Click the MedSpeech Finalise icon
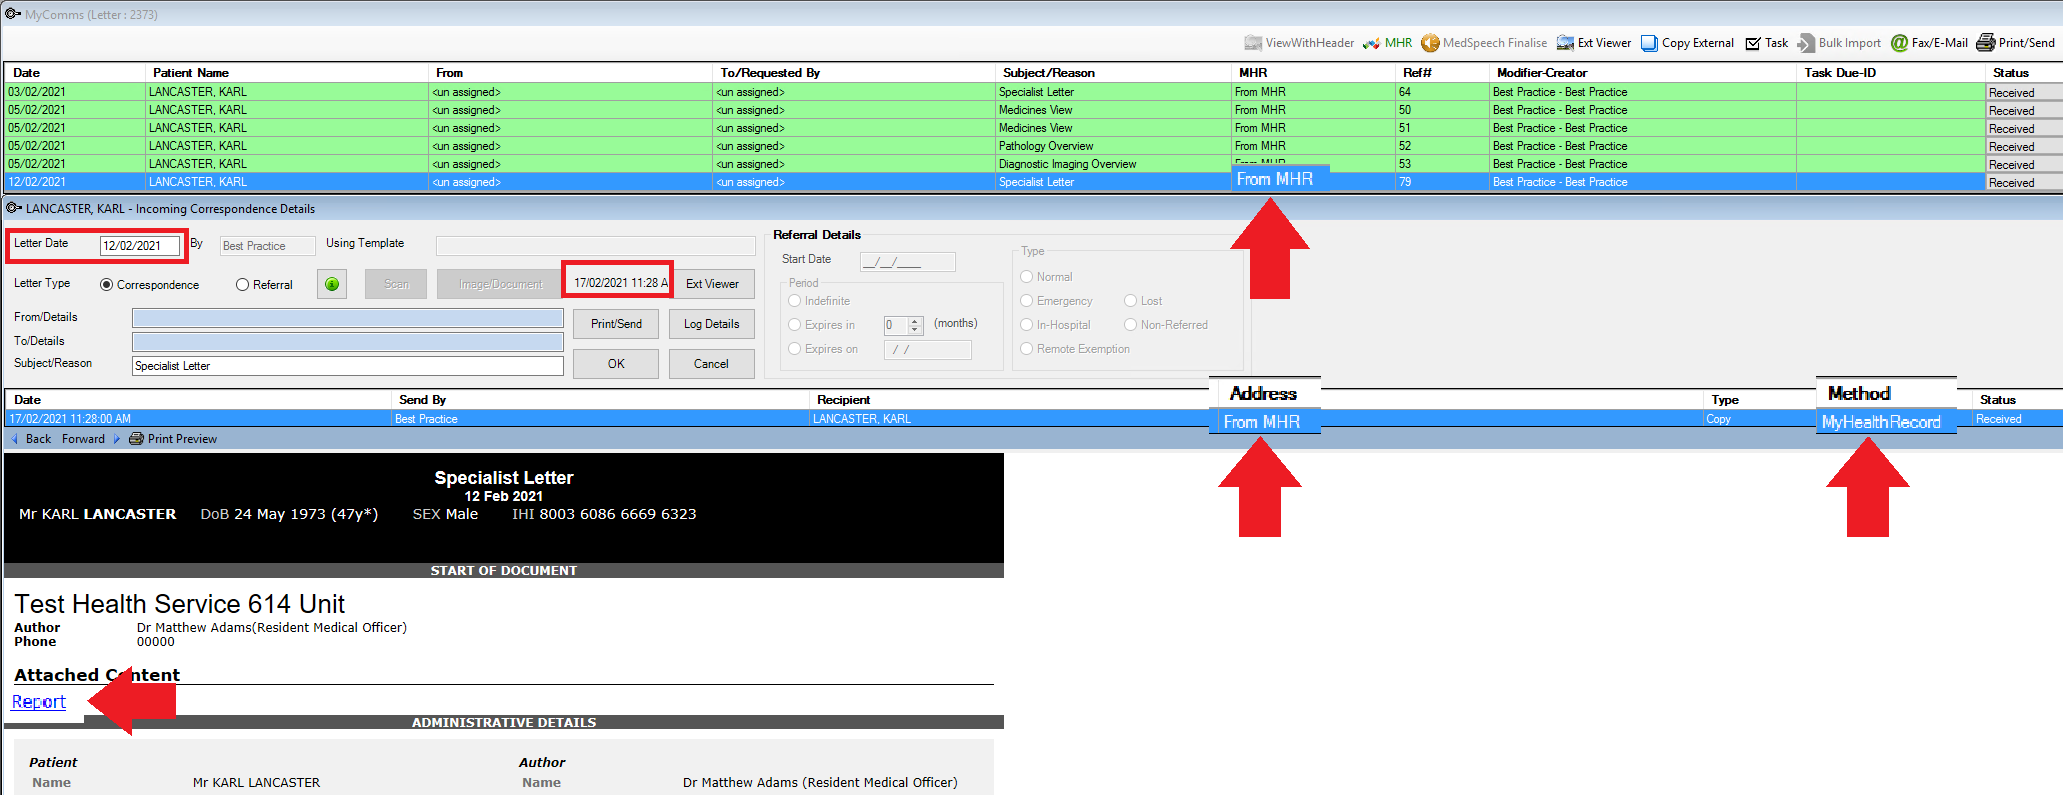Viewport: 2063px width, 795px height. [1430, 43]
